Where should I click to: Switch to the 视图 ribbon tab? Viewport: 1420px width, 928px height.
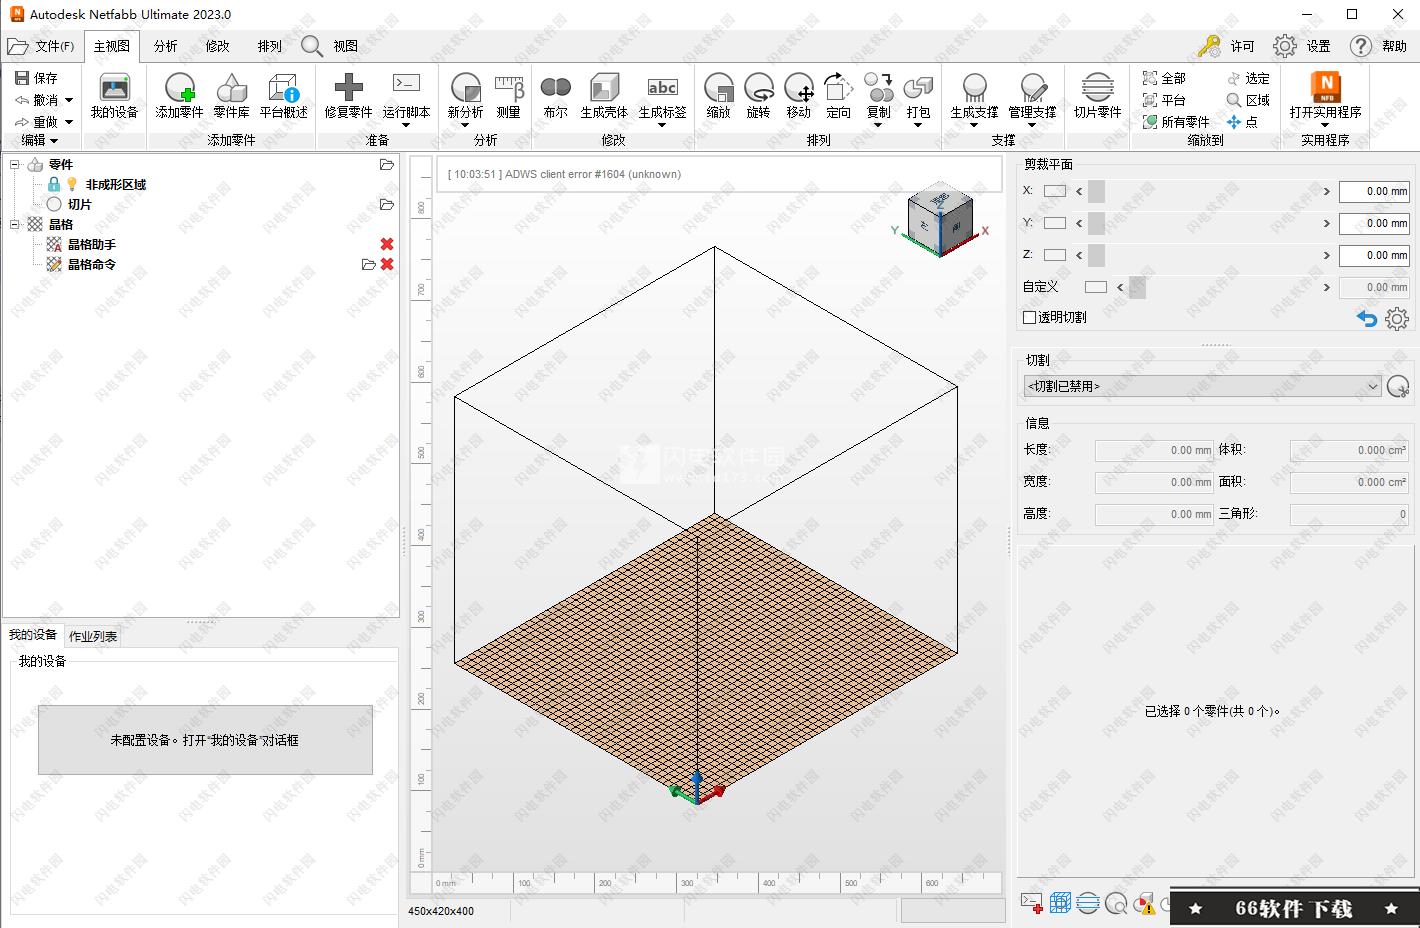coord(346,46)
